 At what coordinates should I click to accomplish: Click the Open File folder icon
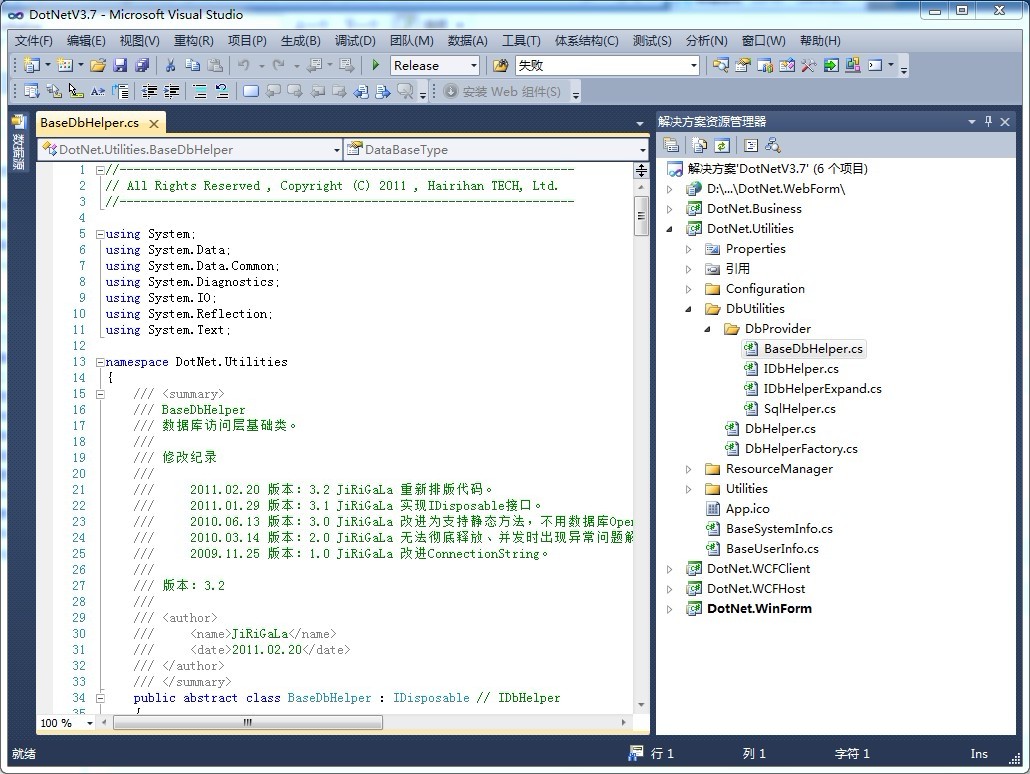tap(98, 65)
